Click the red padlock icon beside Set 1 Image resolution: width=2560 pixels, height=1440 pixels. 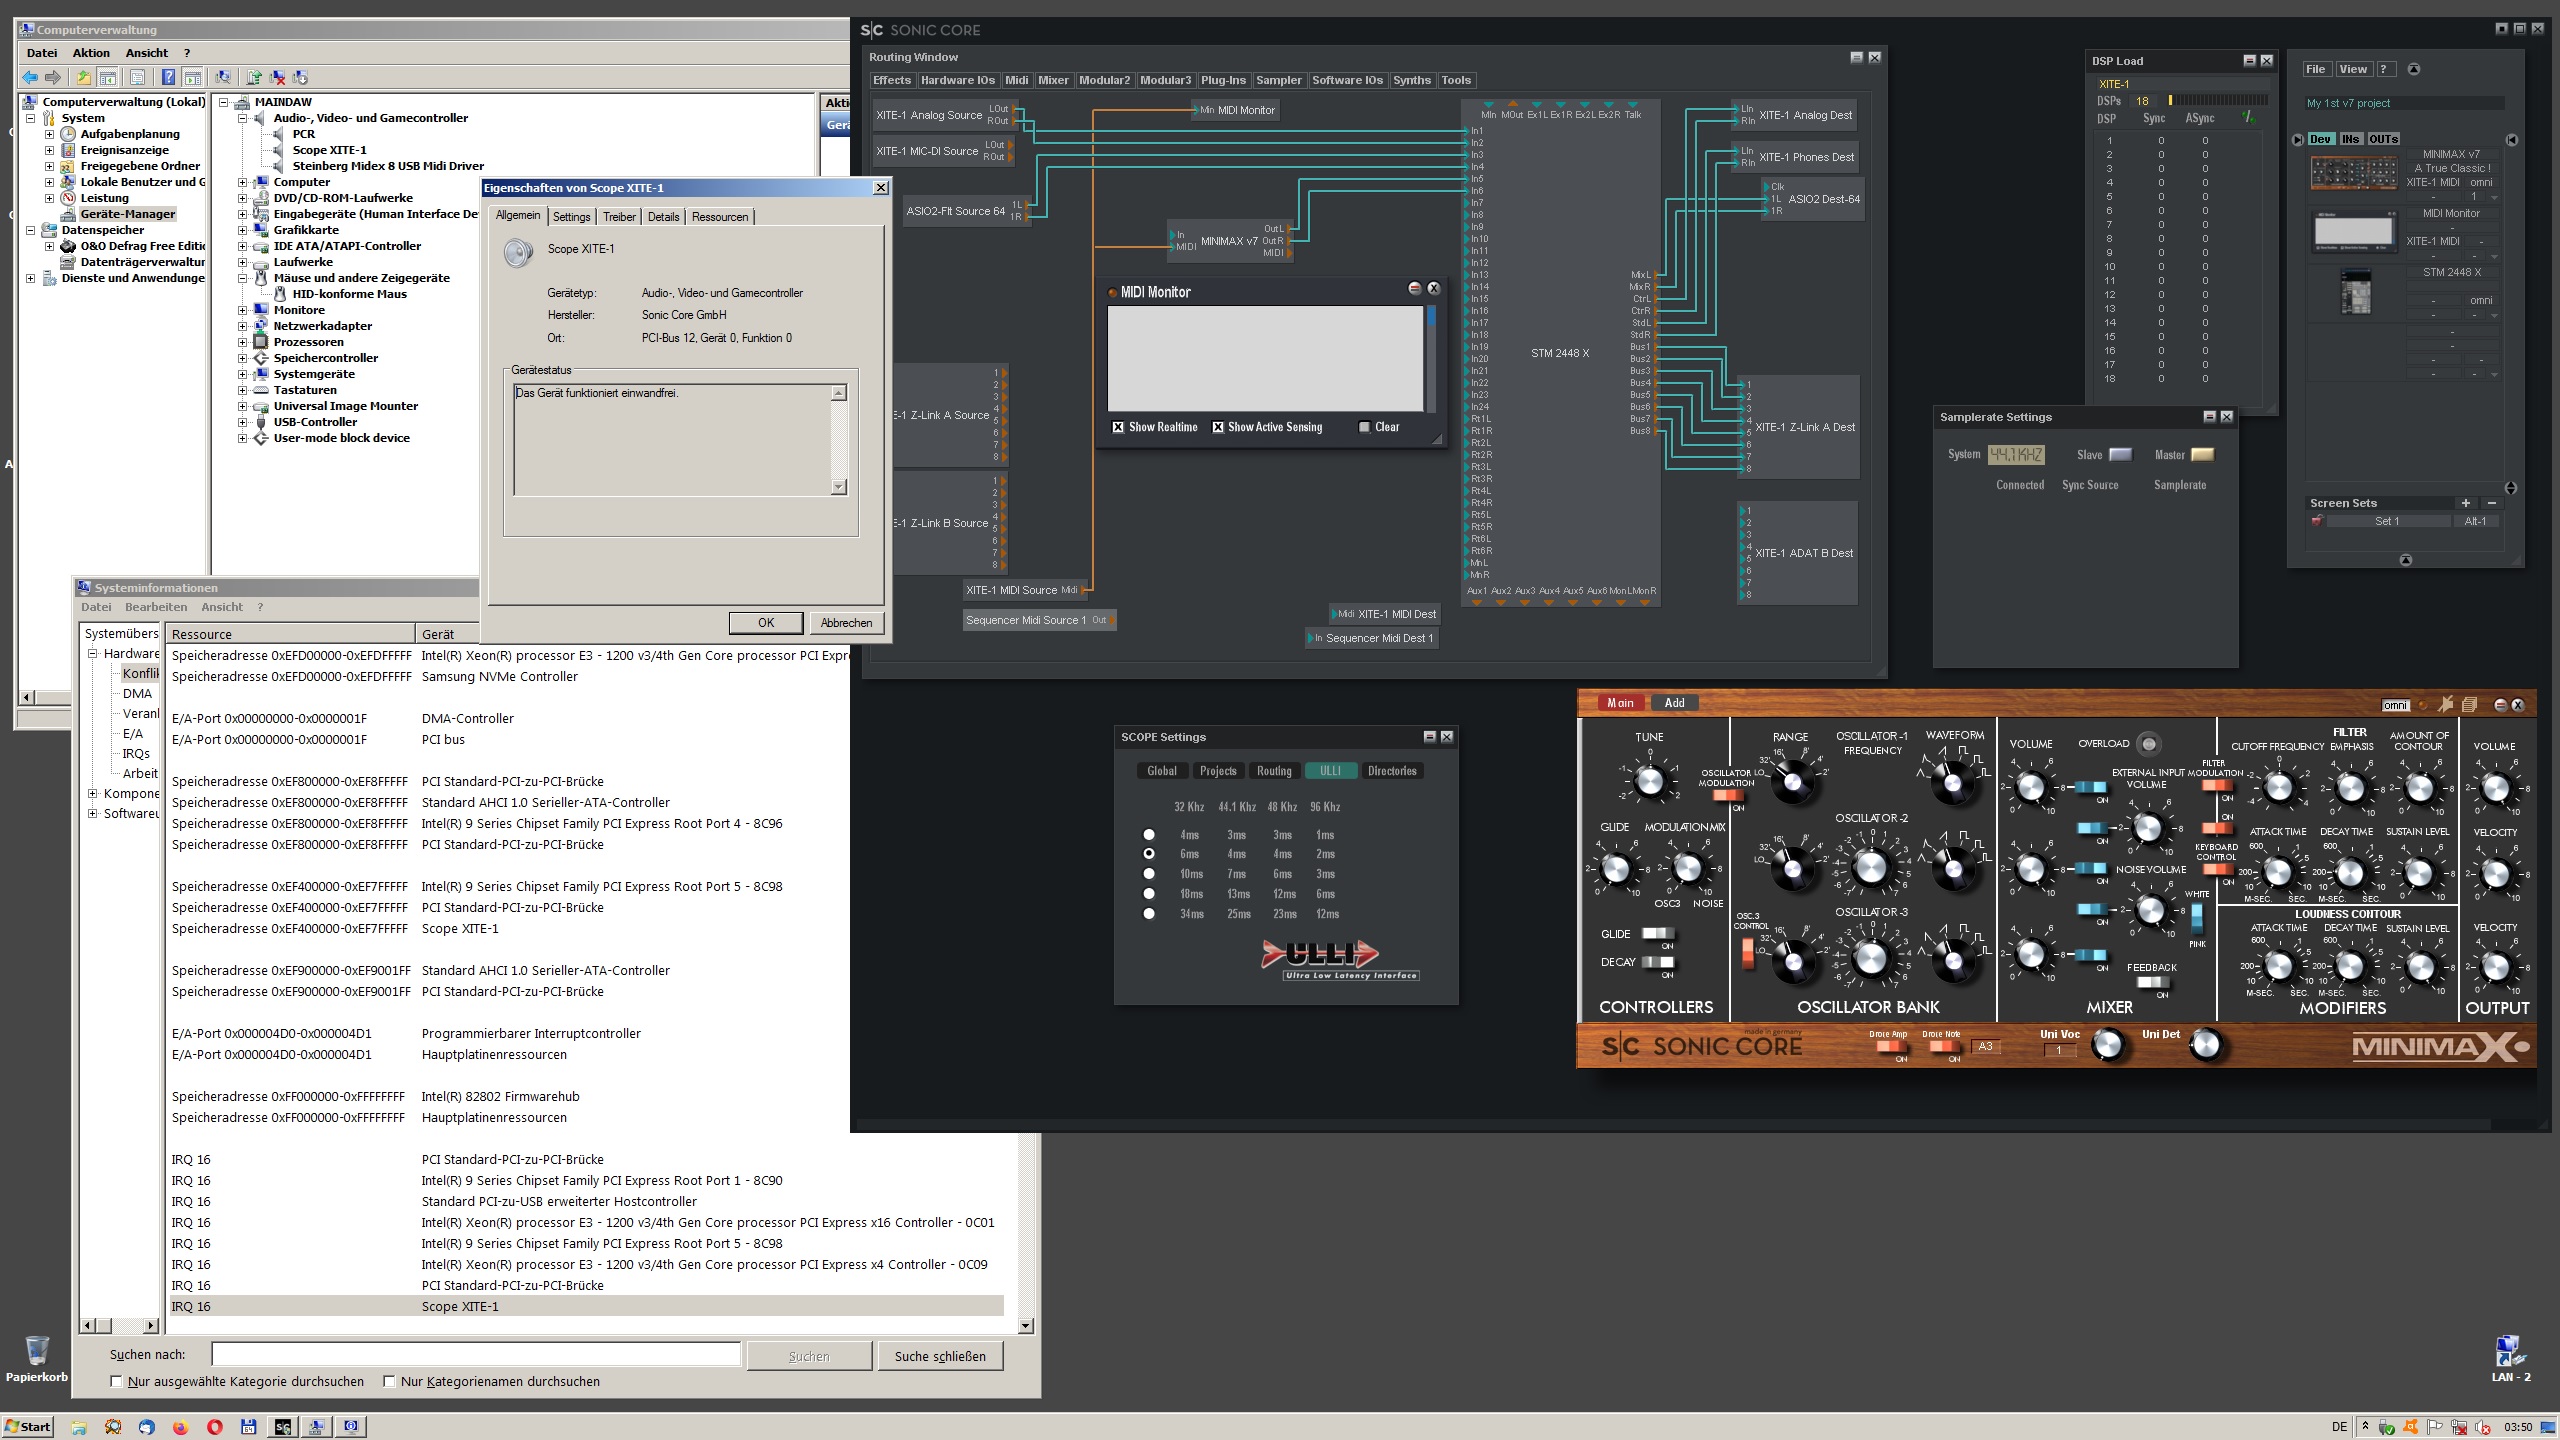[2318, 520]
